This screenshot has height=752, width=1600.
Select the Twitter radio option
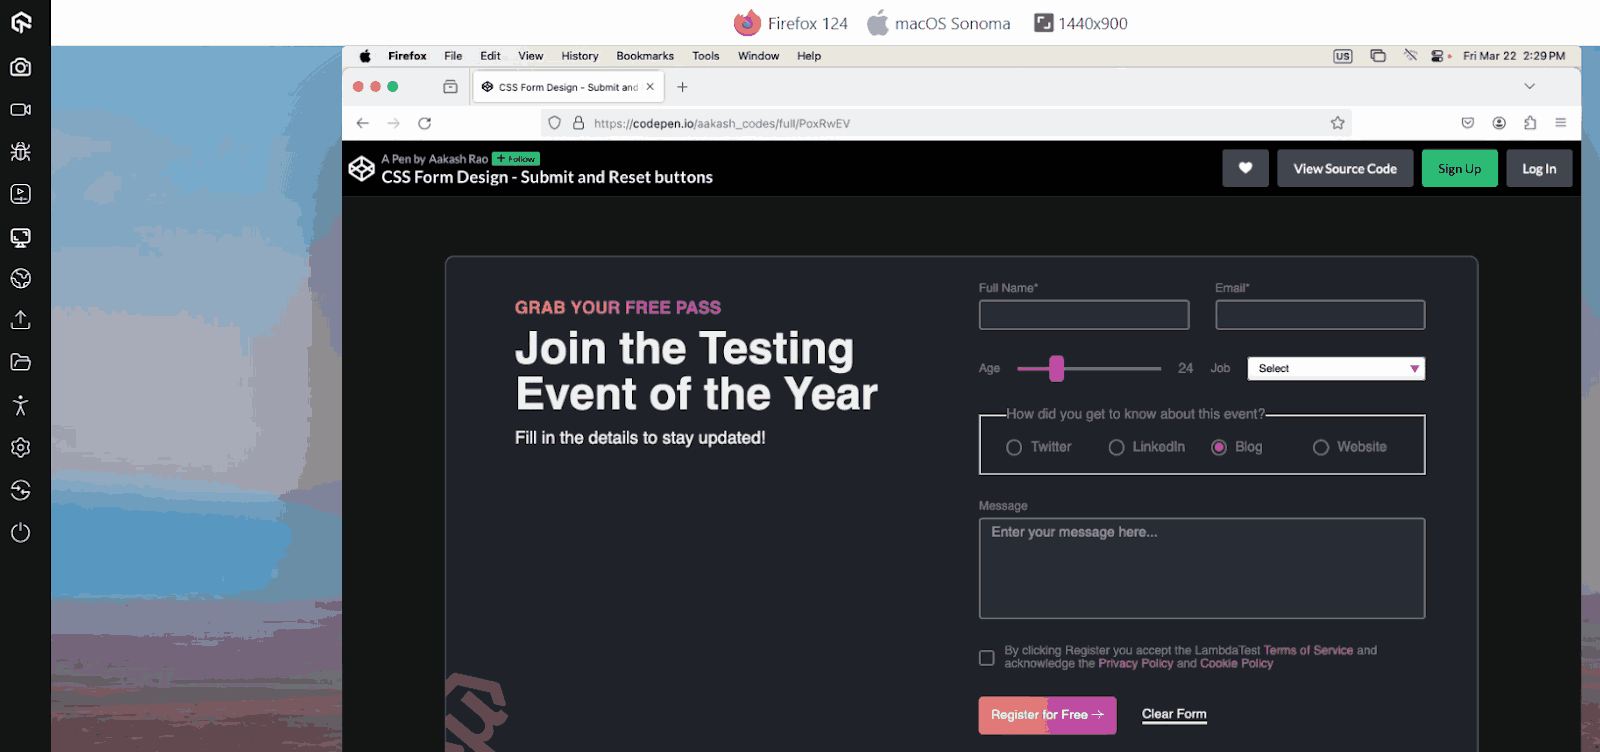tap(1014, 447)
